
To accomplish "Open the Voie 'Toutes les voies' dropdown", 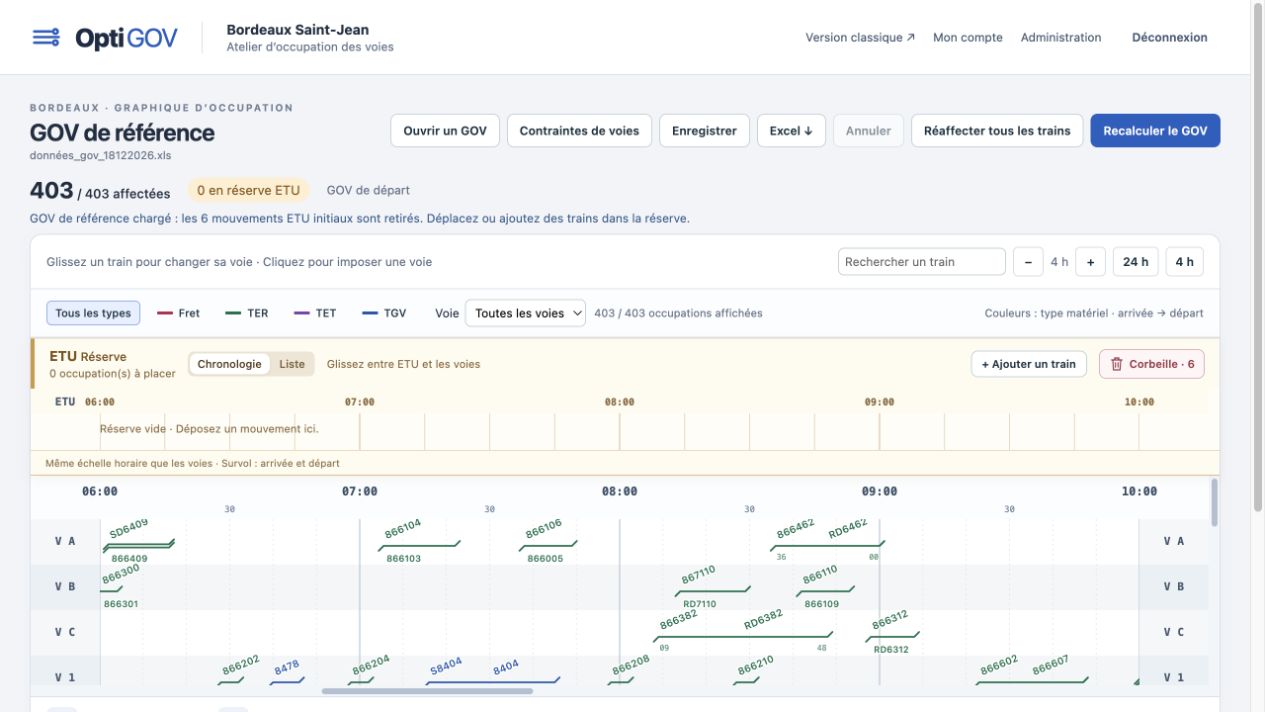I will 525,313.
